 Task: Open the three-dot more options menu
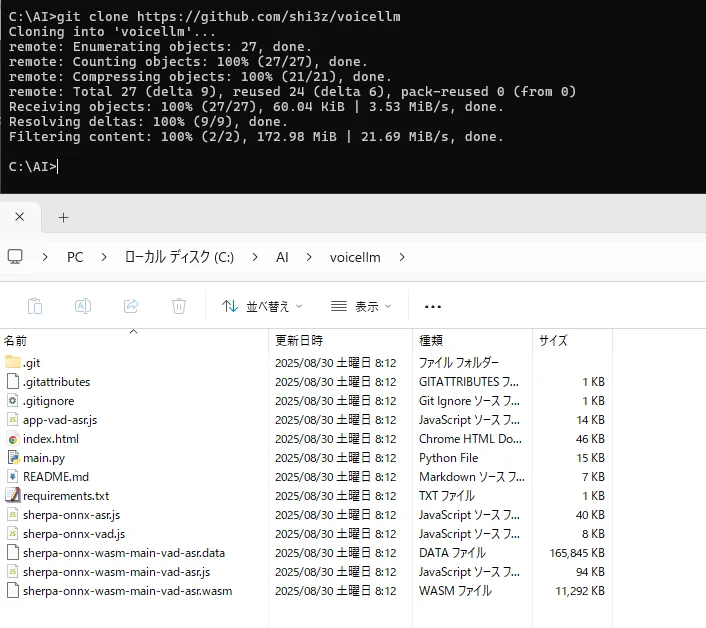(x=433, y=306)
